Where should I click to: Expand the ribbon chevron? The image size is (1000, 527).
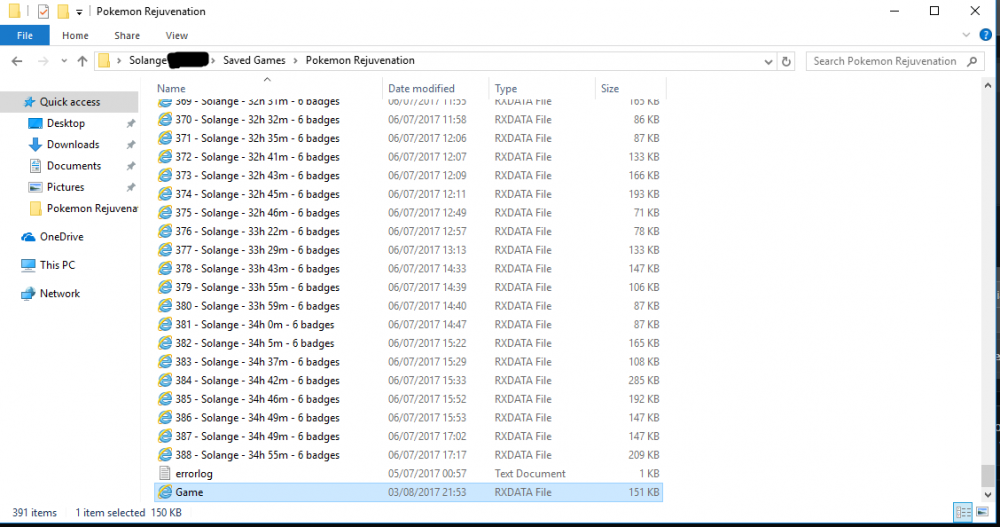[x=966, y=35]
